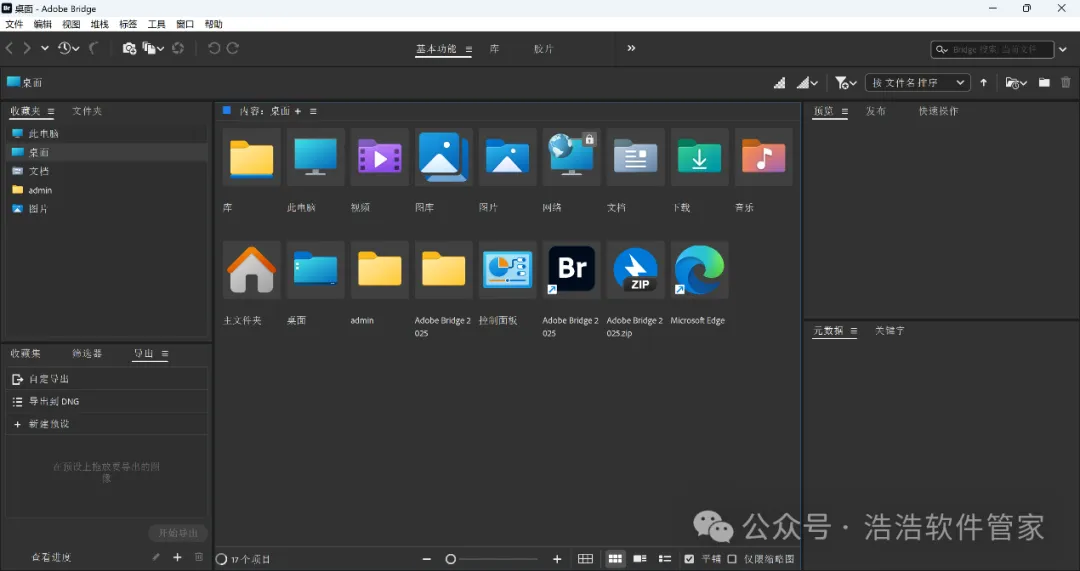Switch to the 库 workspace
This screenshot has height=571, width=1080.
(495, 49)
